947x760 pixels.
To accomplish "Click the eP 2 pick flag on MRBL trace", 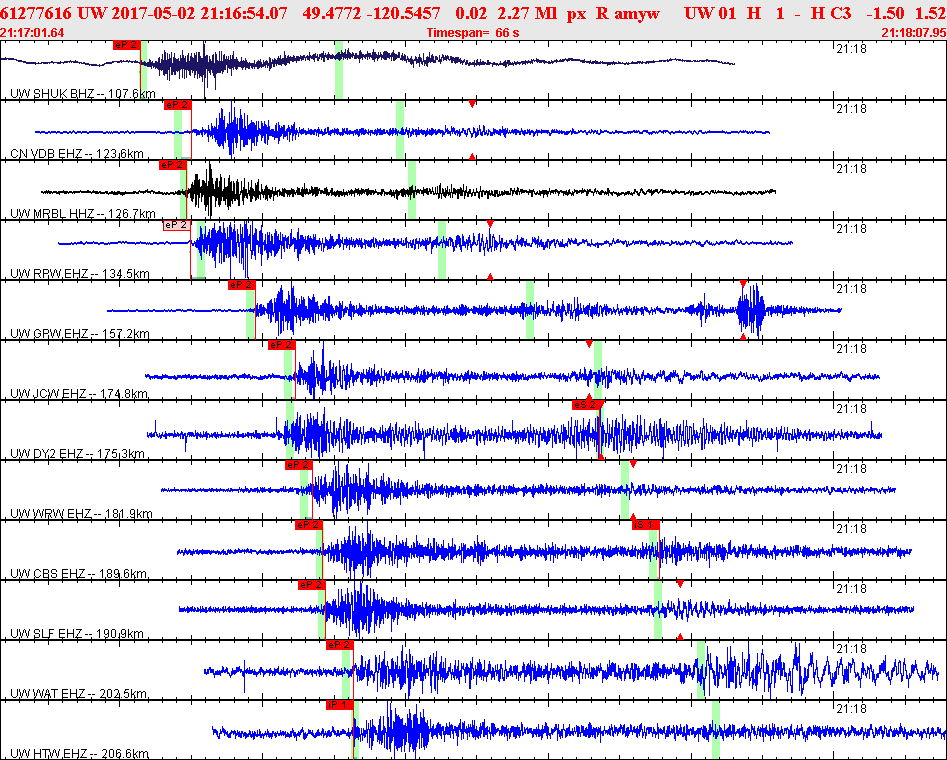I will [173, 165].
